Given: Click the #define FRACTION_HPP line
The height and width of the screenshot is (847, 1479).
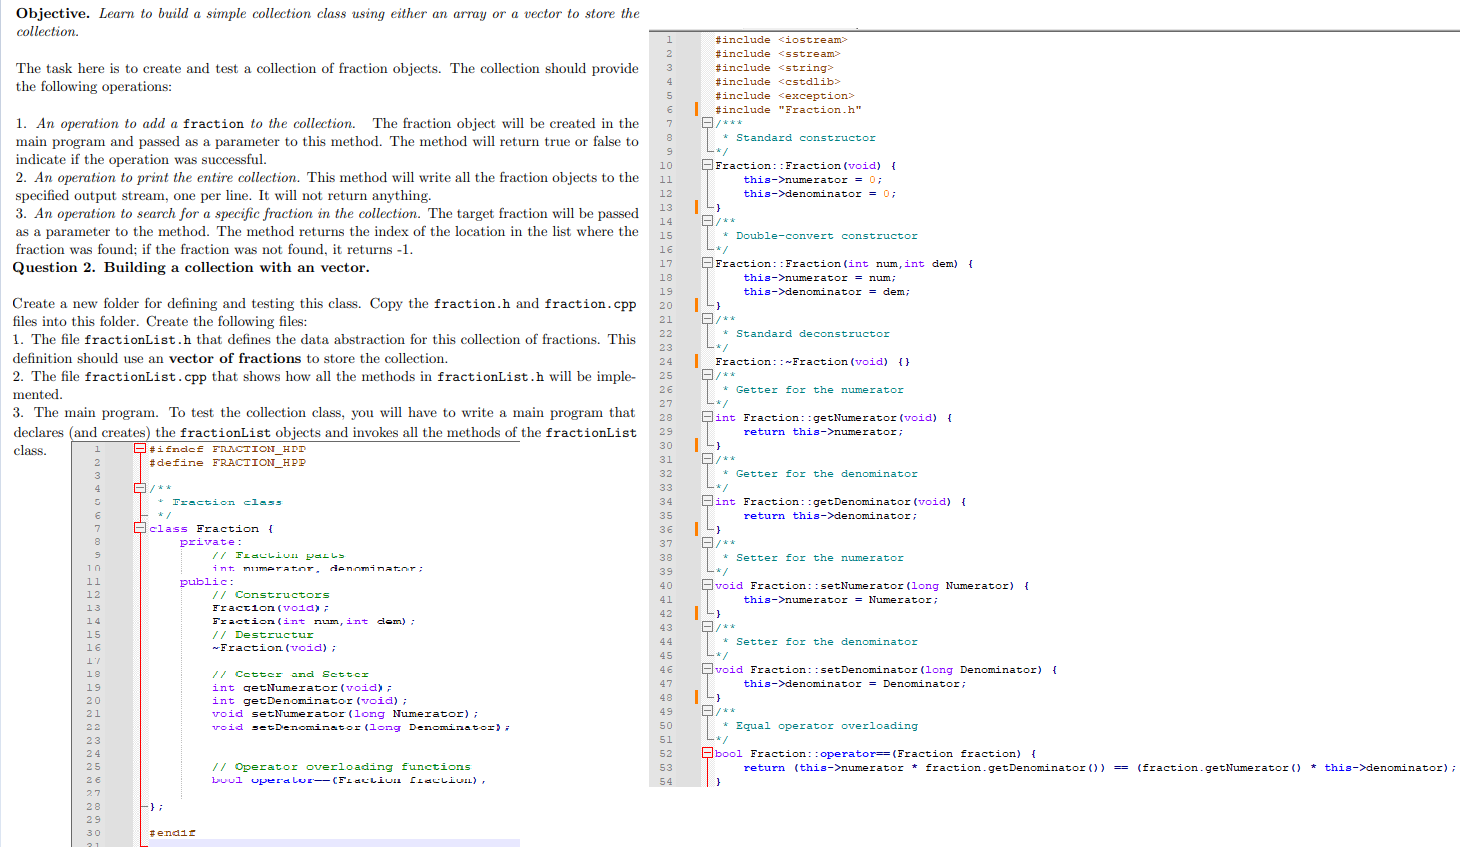Looking at the screenshot, I should point(228,463).
